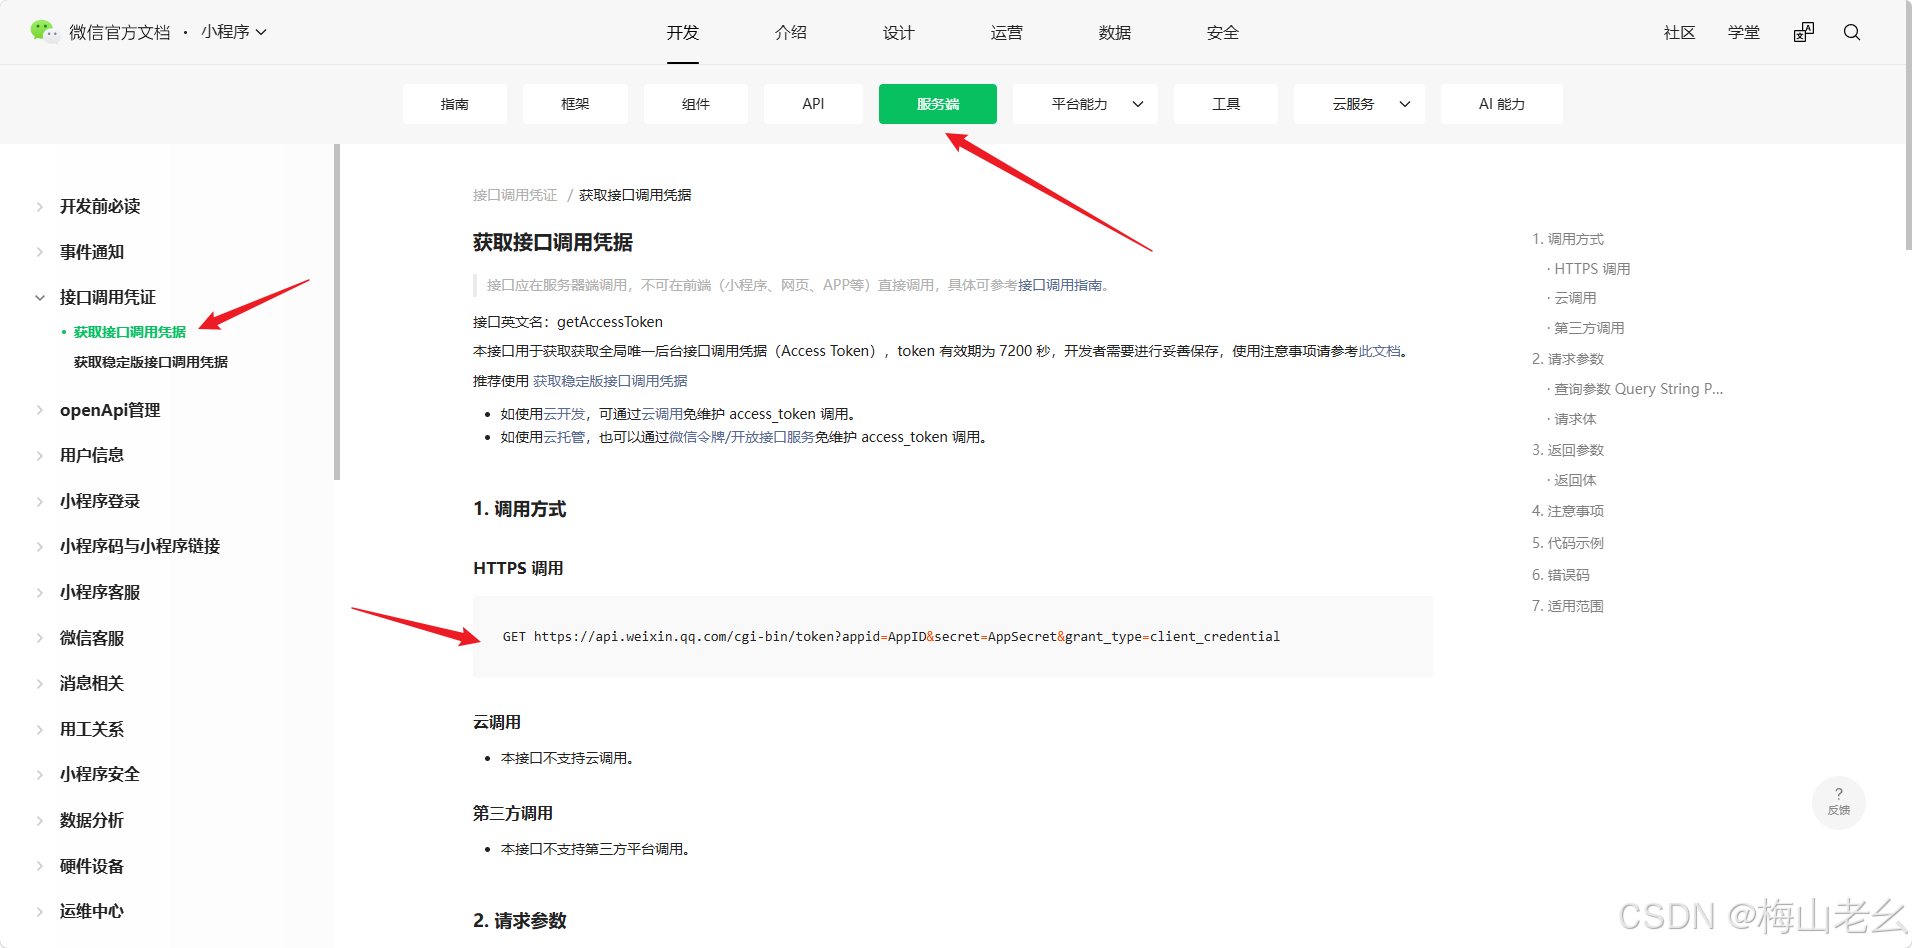Expand the 小程序客服 sidebar section
The height and width of the screenshot is (948, 1912).
tap(100, 592)
